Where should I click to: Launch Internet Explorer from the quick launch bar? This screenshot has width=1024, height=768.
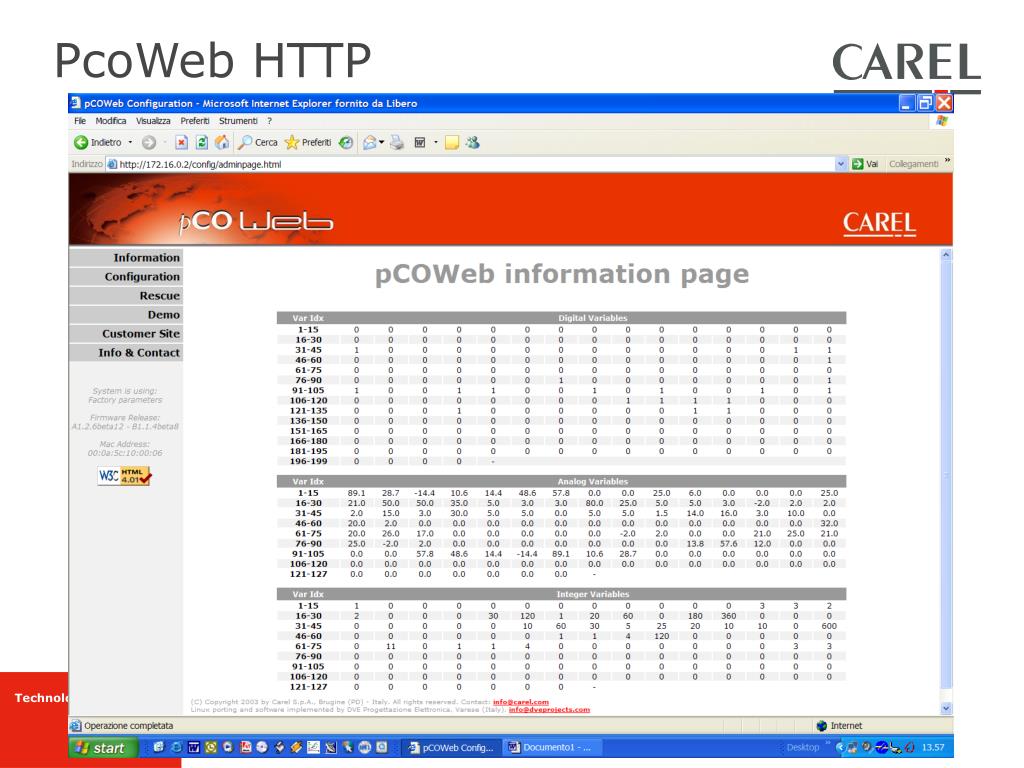176,747
